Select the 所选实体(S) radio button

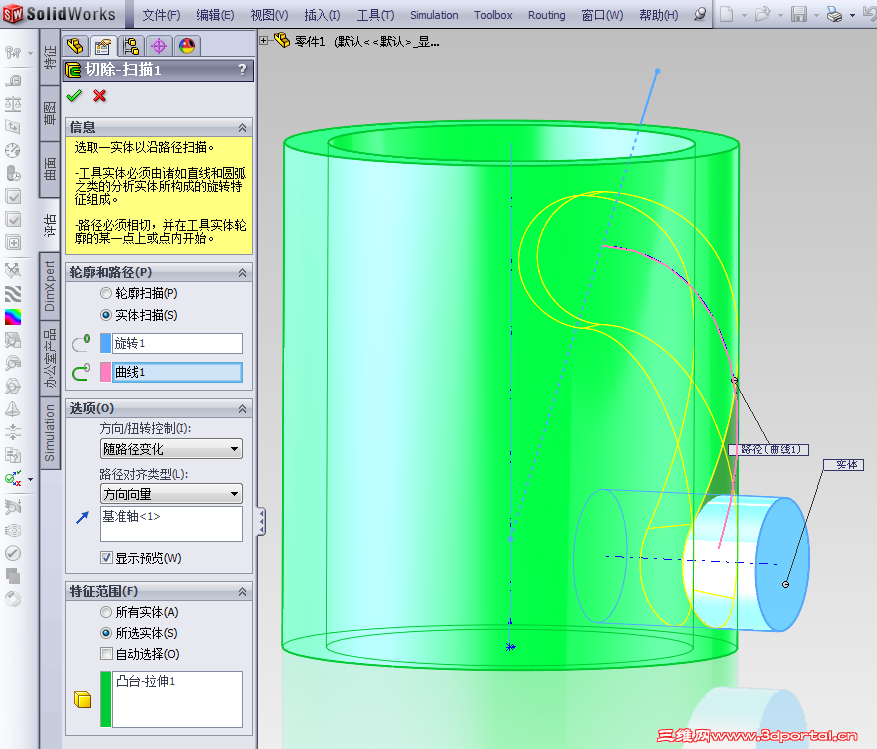coord(106,633)
